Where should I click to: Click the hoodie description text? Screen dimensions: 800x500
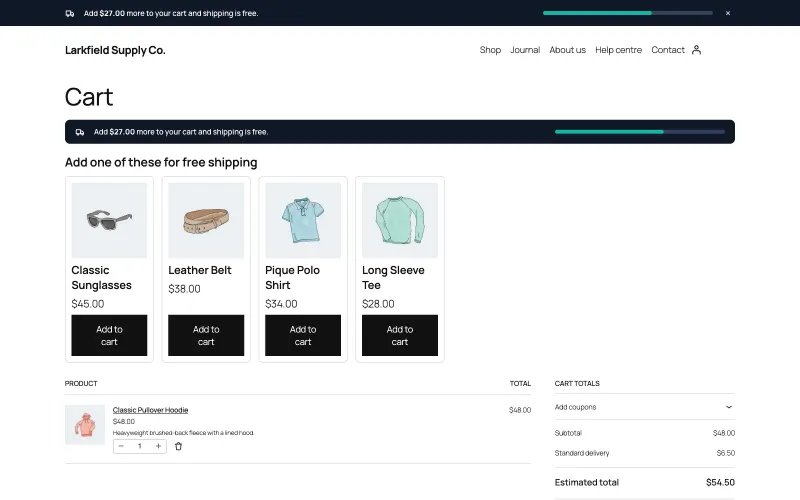click(183, 433)
